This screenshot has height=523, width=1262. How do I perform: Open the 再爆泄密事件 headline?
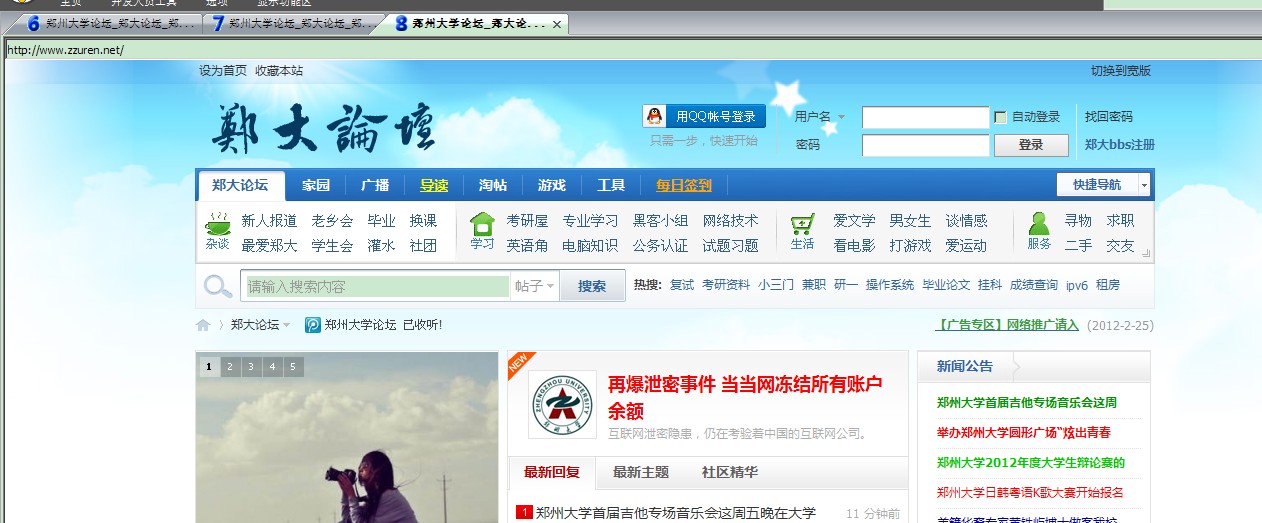click(745, 397)
